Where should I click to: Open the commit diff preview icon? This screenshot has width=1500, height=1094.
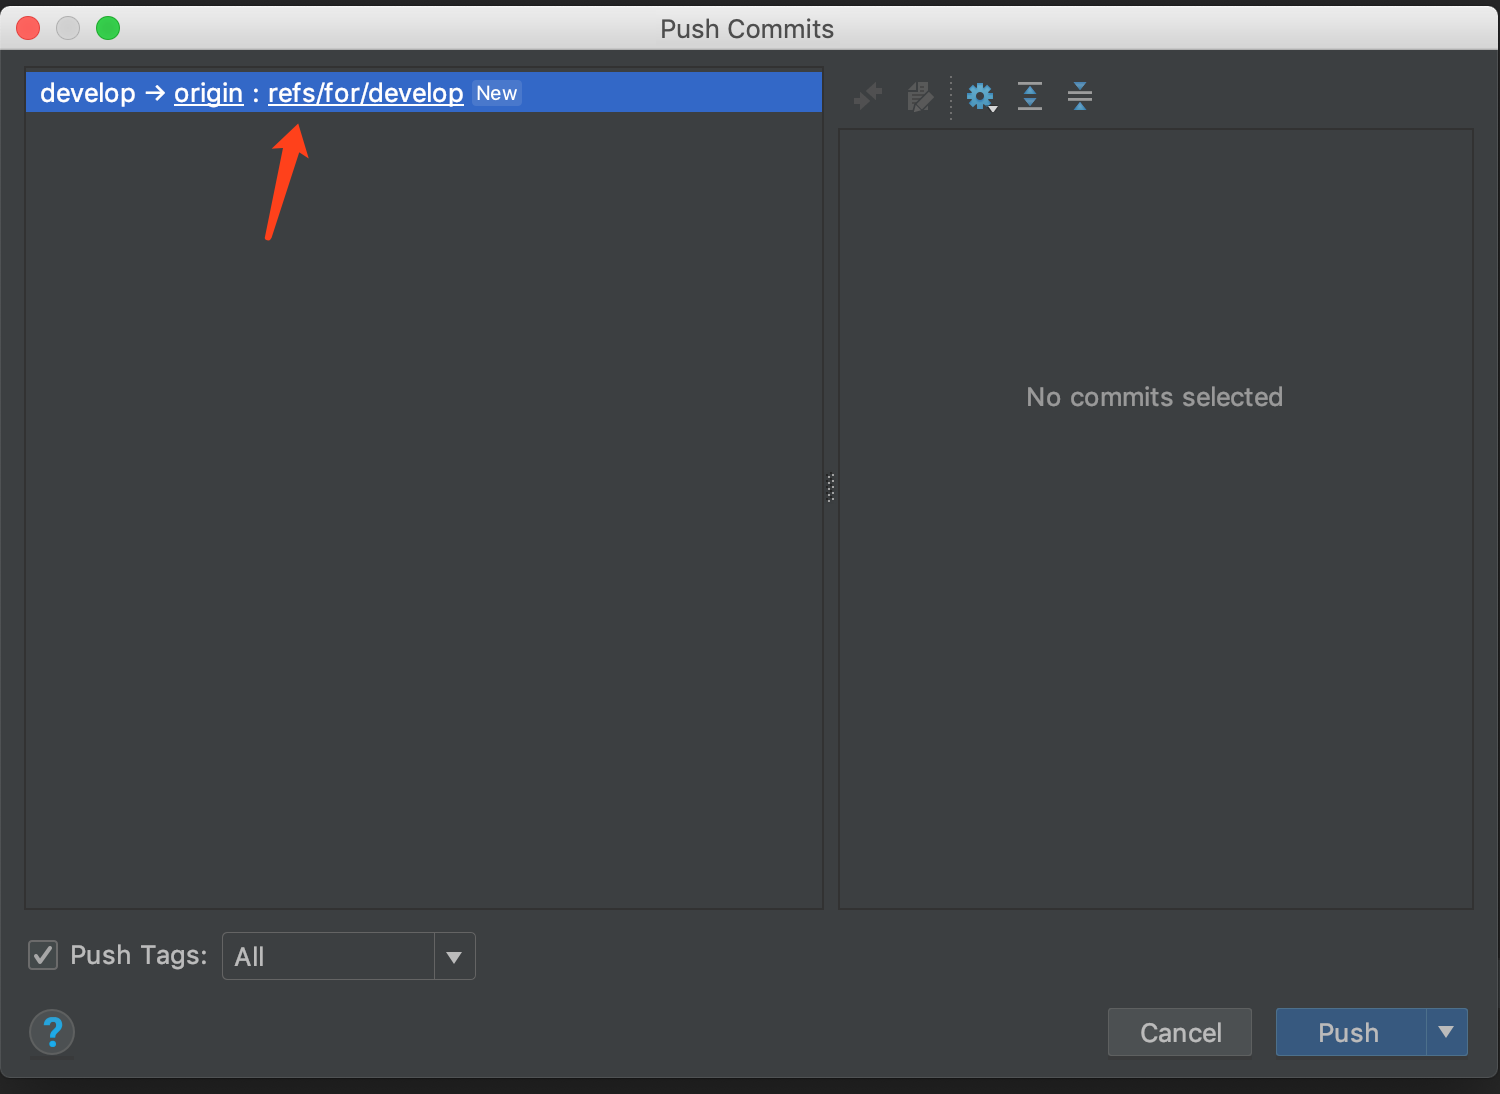click(919, 96)
